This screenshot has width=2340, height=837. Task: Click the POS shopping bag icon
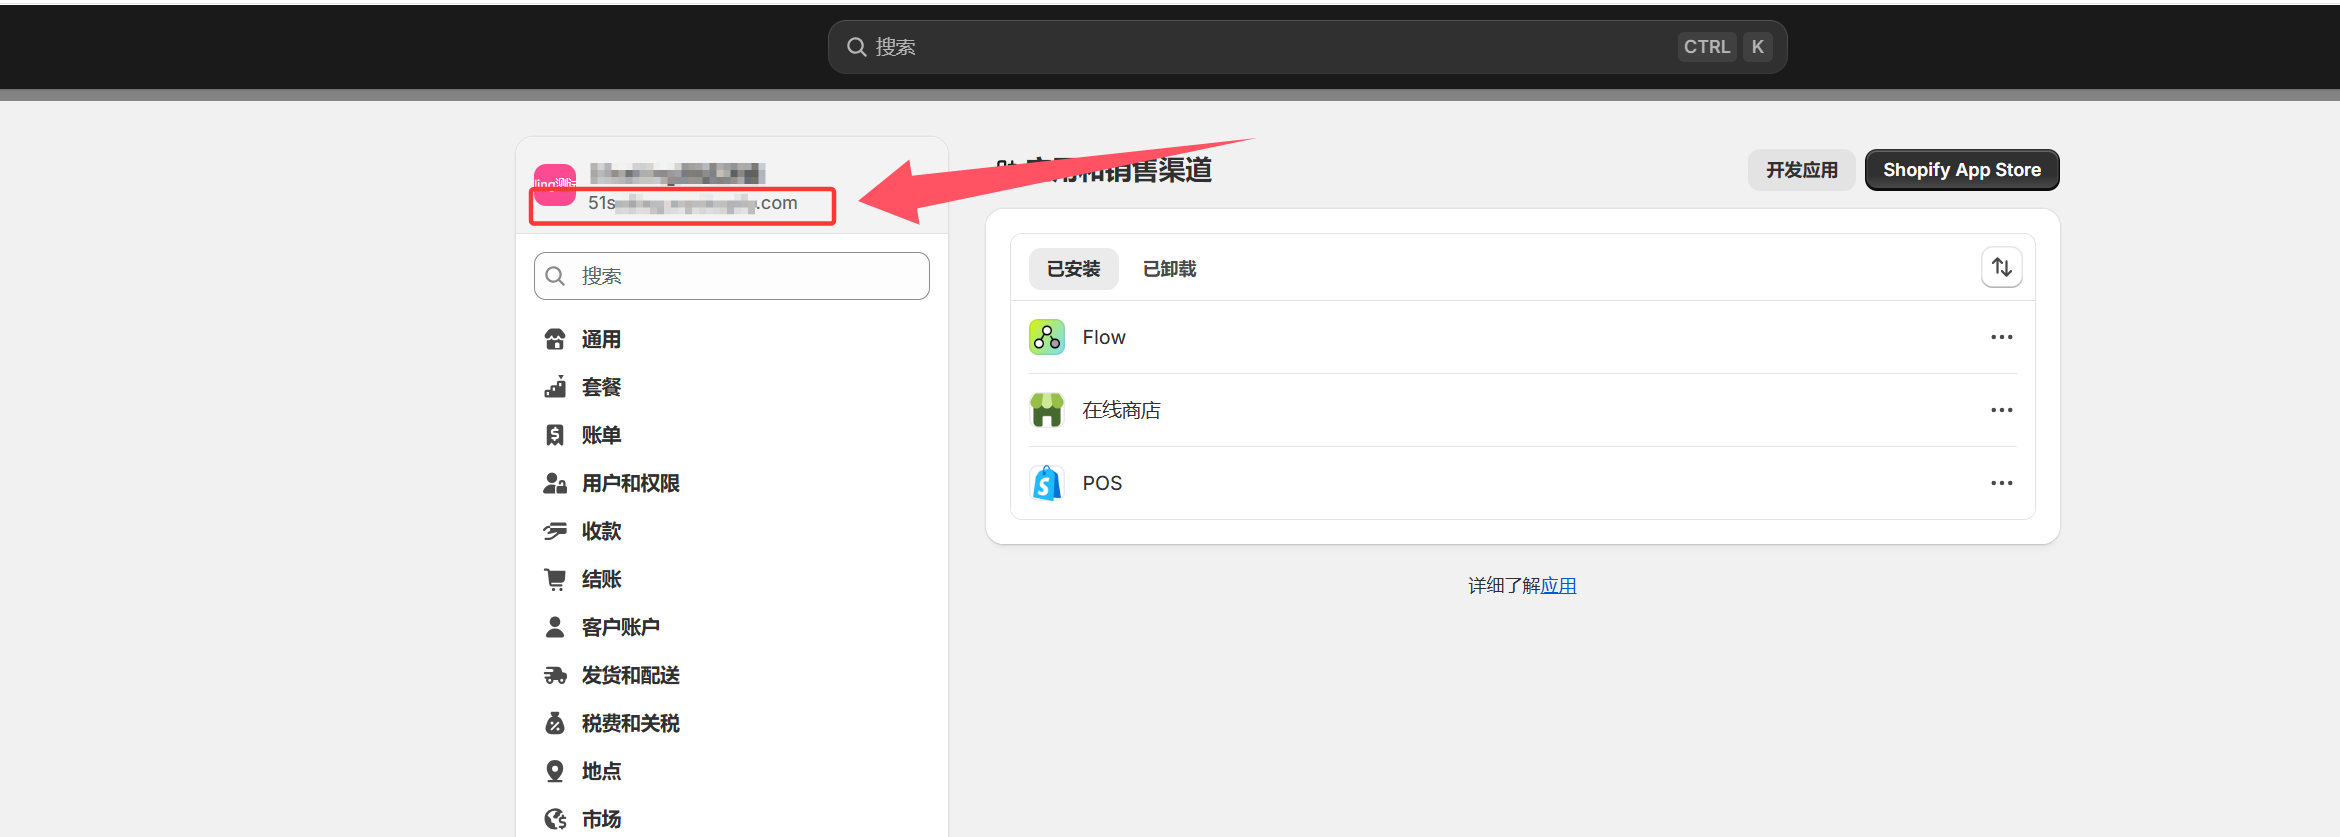click(x=1046, y=483)
